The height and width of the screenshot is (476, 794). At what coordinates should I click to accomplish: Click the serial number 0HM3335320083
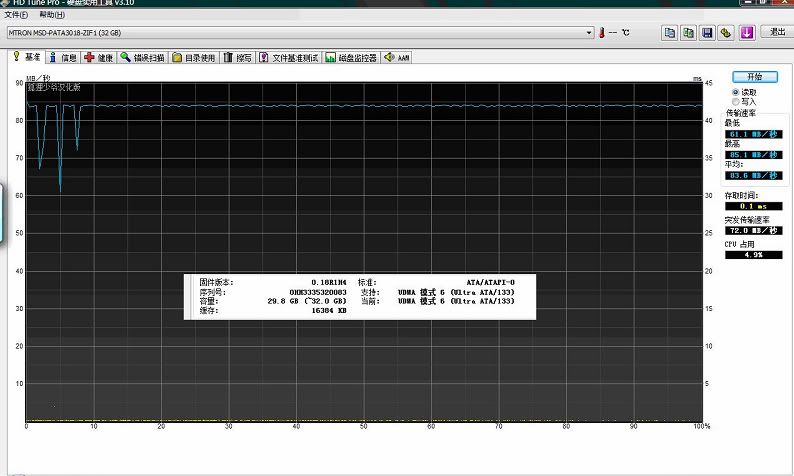click(318, 292)
